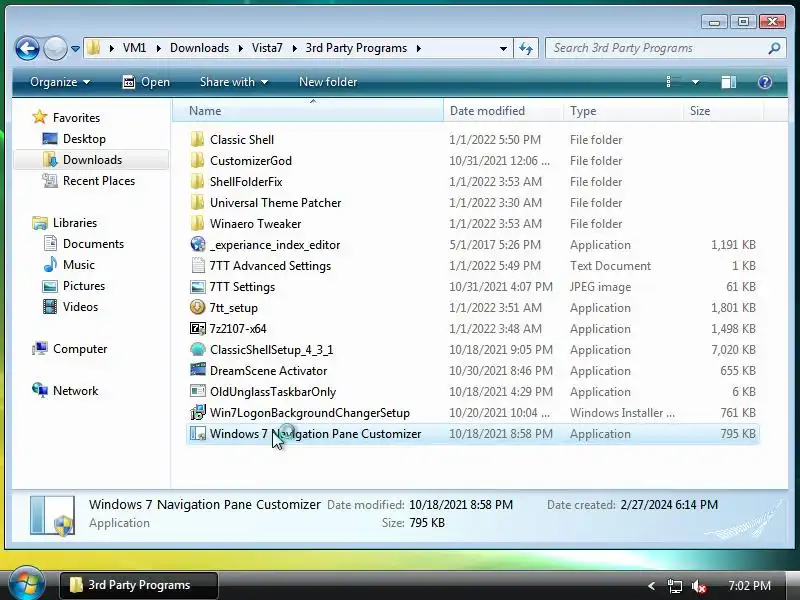Select the Universal Theme Patcher folder icon
800x600 pixels.
[x=197, y=203]
